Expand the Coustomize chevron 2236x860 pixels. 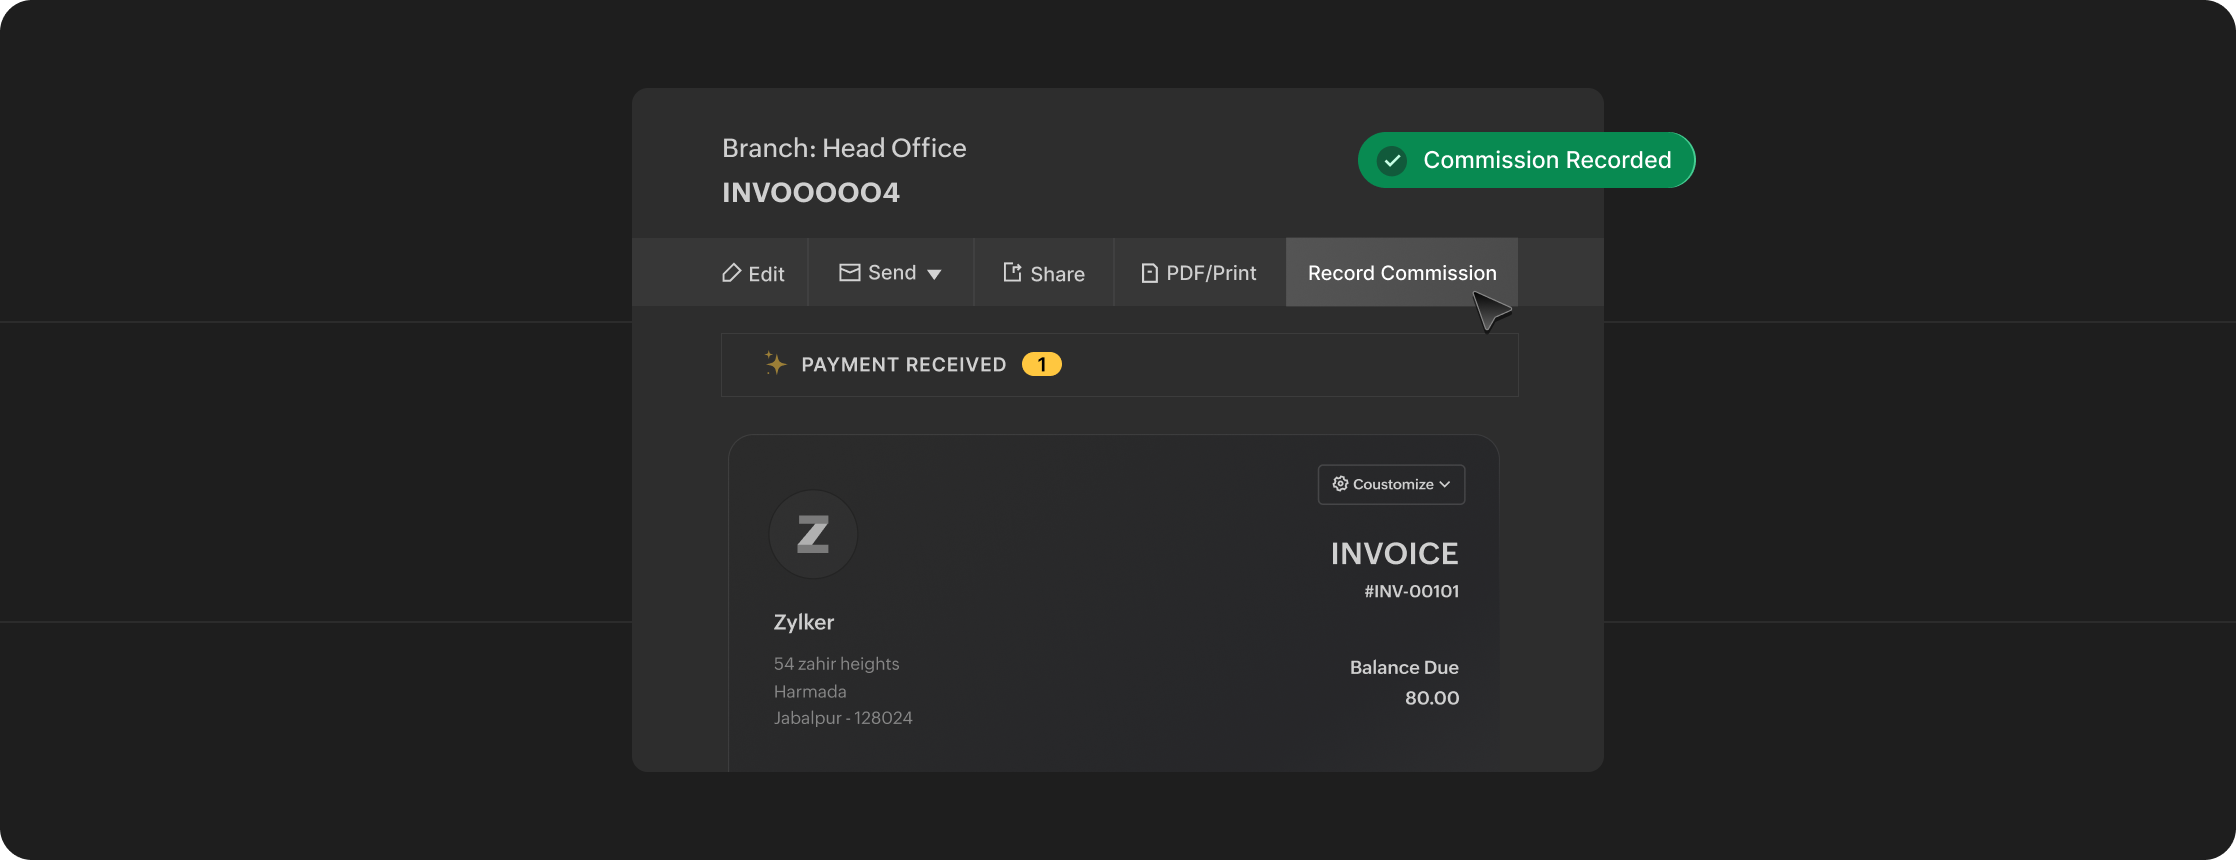[1445, 484]
